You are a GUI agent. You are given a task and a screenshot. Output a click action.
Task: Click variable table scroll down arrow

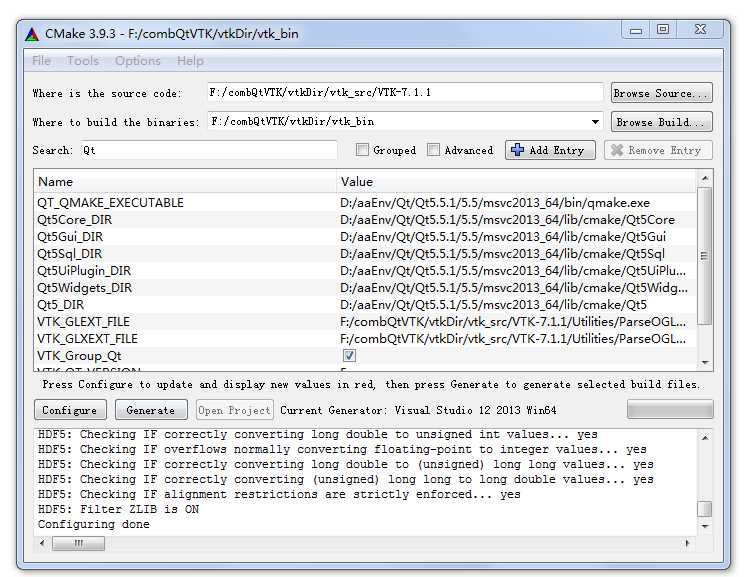pos(705,363)
